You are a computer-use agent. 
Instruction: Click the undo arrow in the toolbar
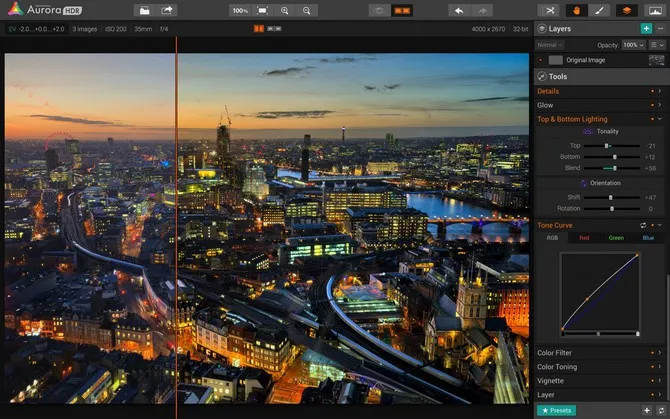pyautogui.click(x=459, y=10)
